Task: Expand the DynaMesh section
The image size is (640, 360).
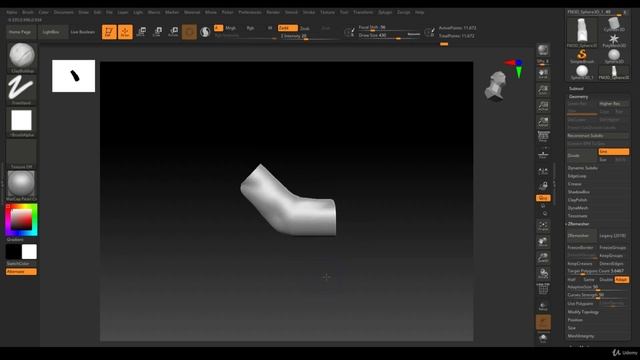Action: pos(578,208)
